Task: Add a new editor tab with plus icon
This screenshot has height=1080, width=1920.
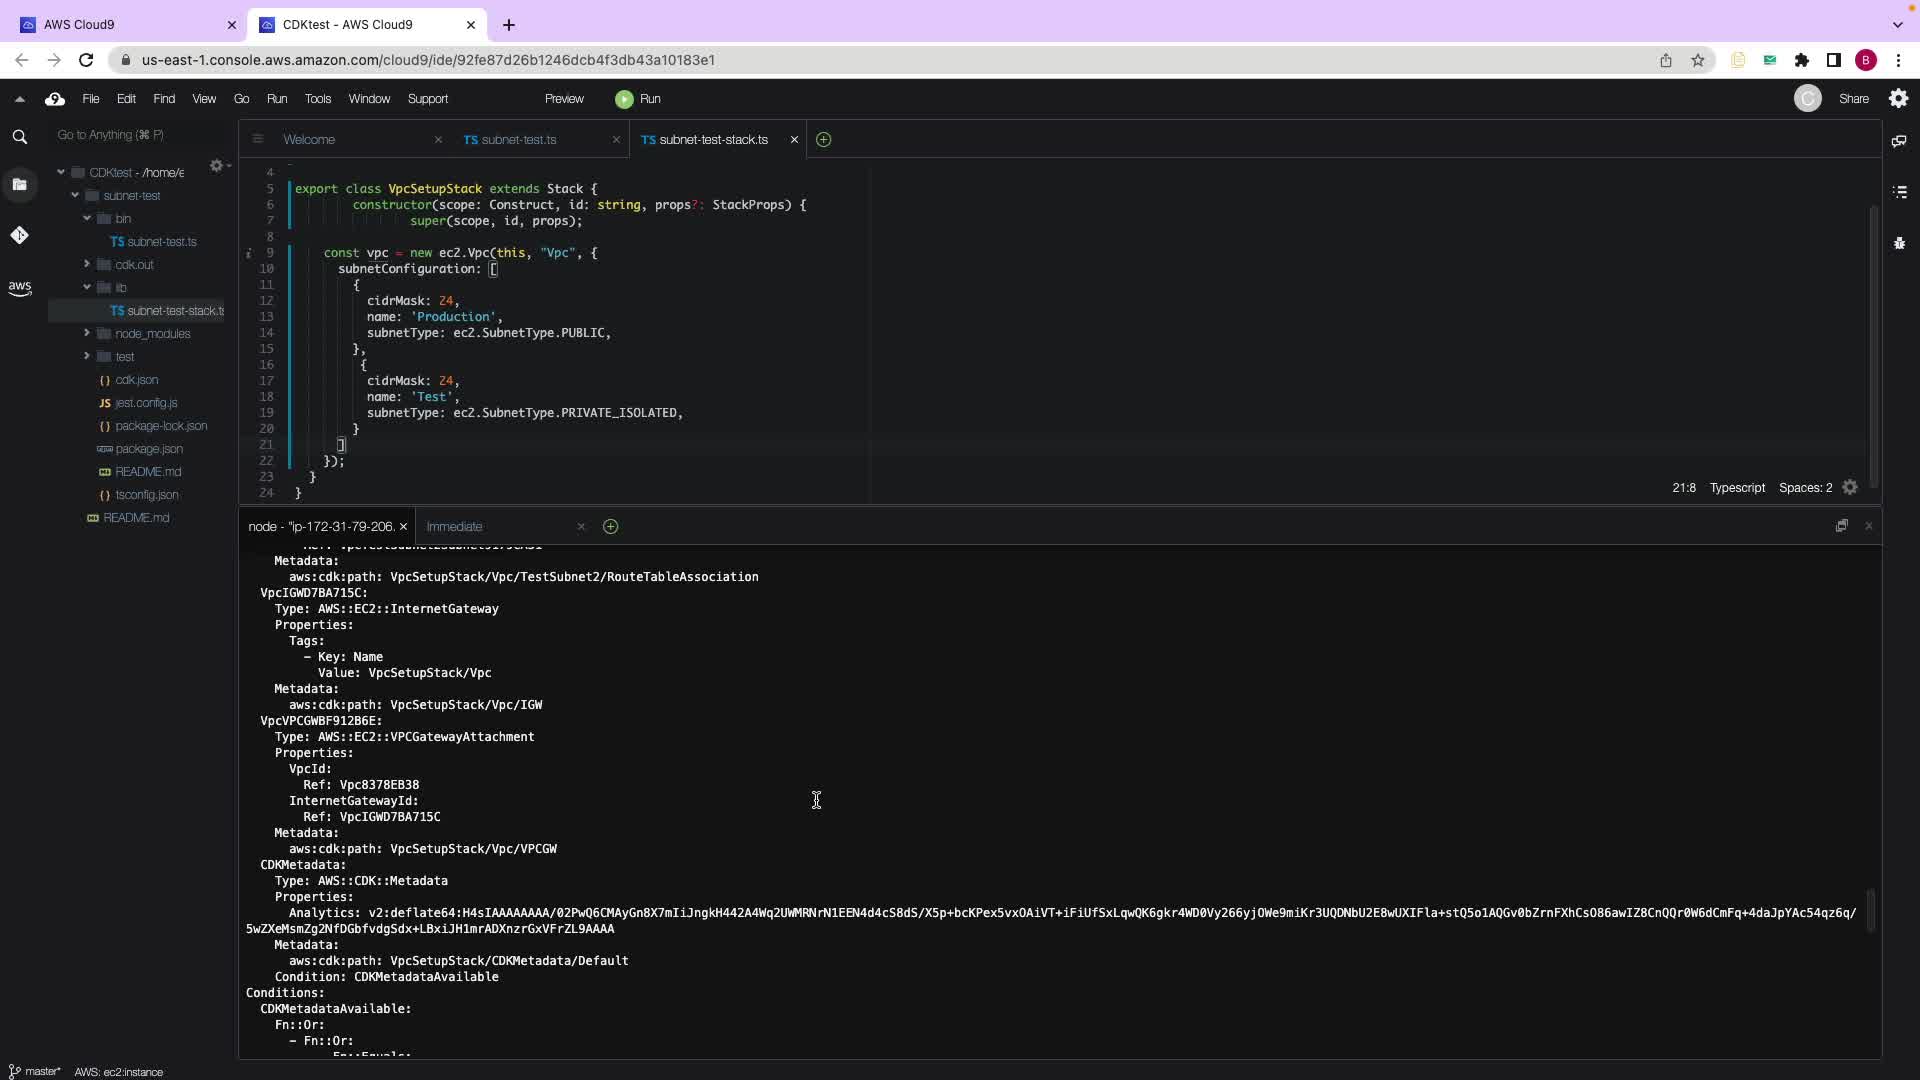Action: click(x=823, y=140)
